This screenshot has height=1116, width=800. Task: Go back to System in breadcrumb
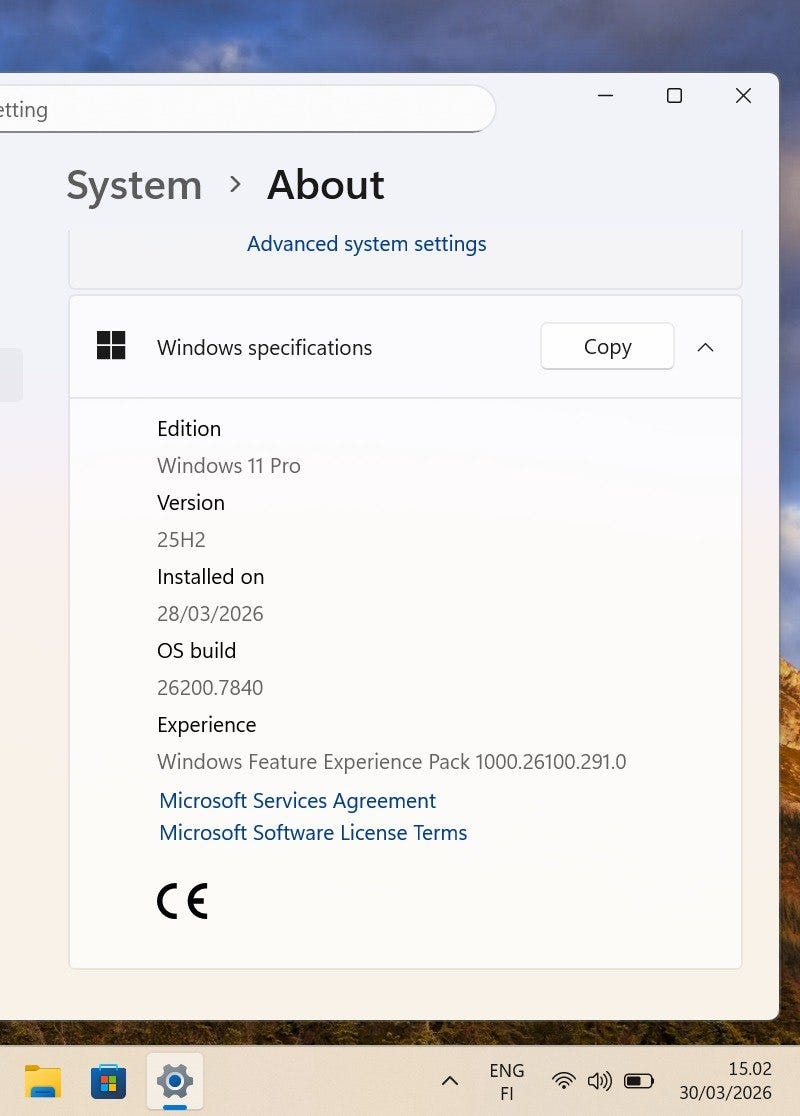tap(134, 185)
